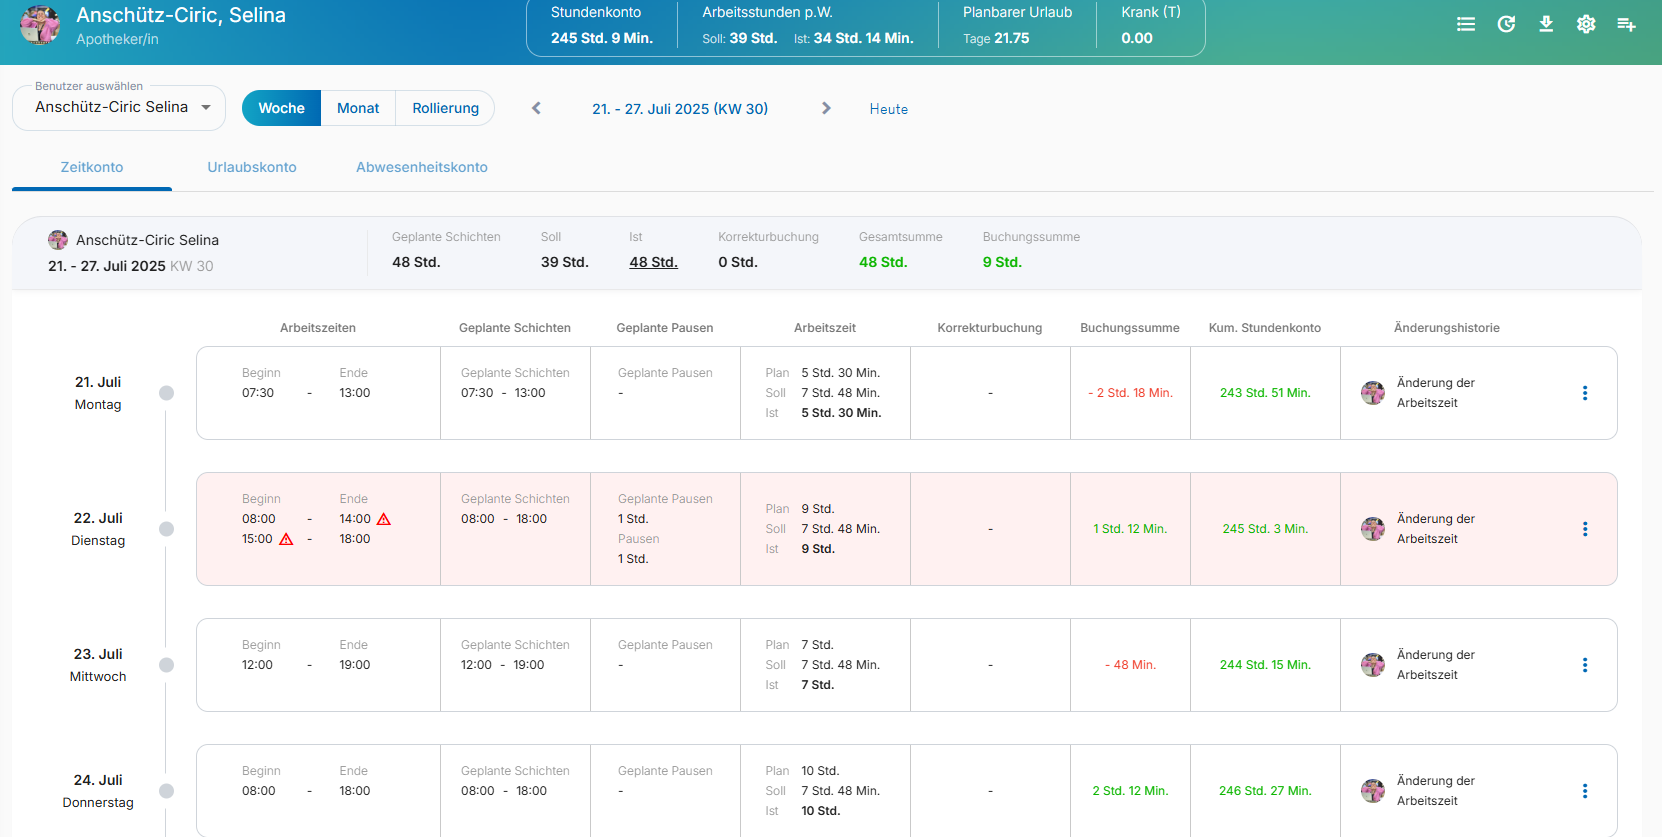Screen dimensions: 1662x837
Task: Open the Abwesenheitskonto tab
Action: point(422,167)
